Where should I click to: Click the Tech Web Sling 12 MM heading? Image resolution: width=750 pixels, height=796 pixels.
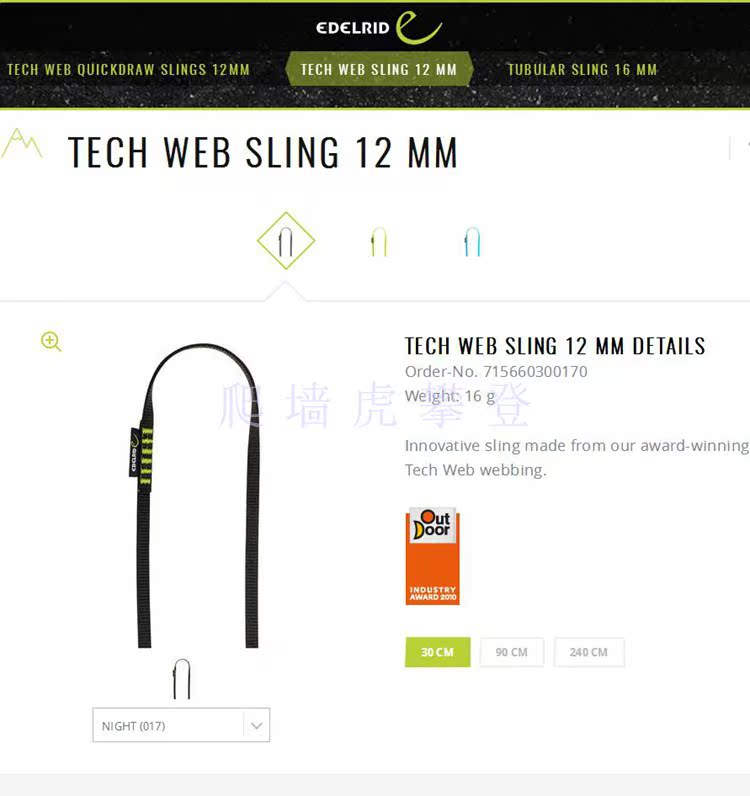click(x=263, y=152)
